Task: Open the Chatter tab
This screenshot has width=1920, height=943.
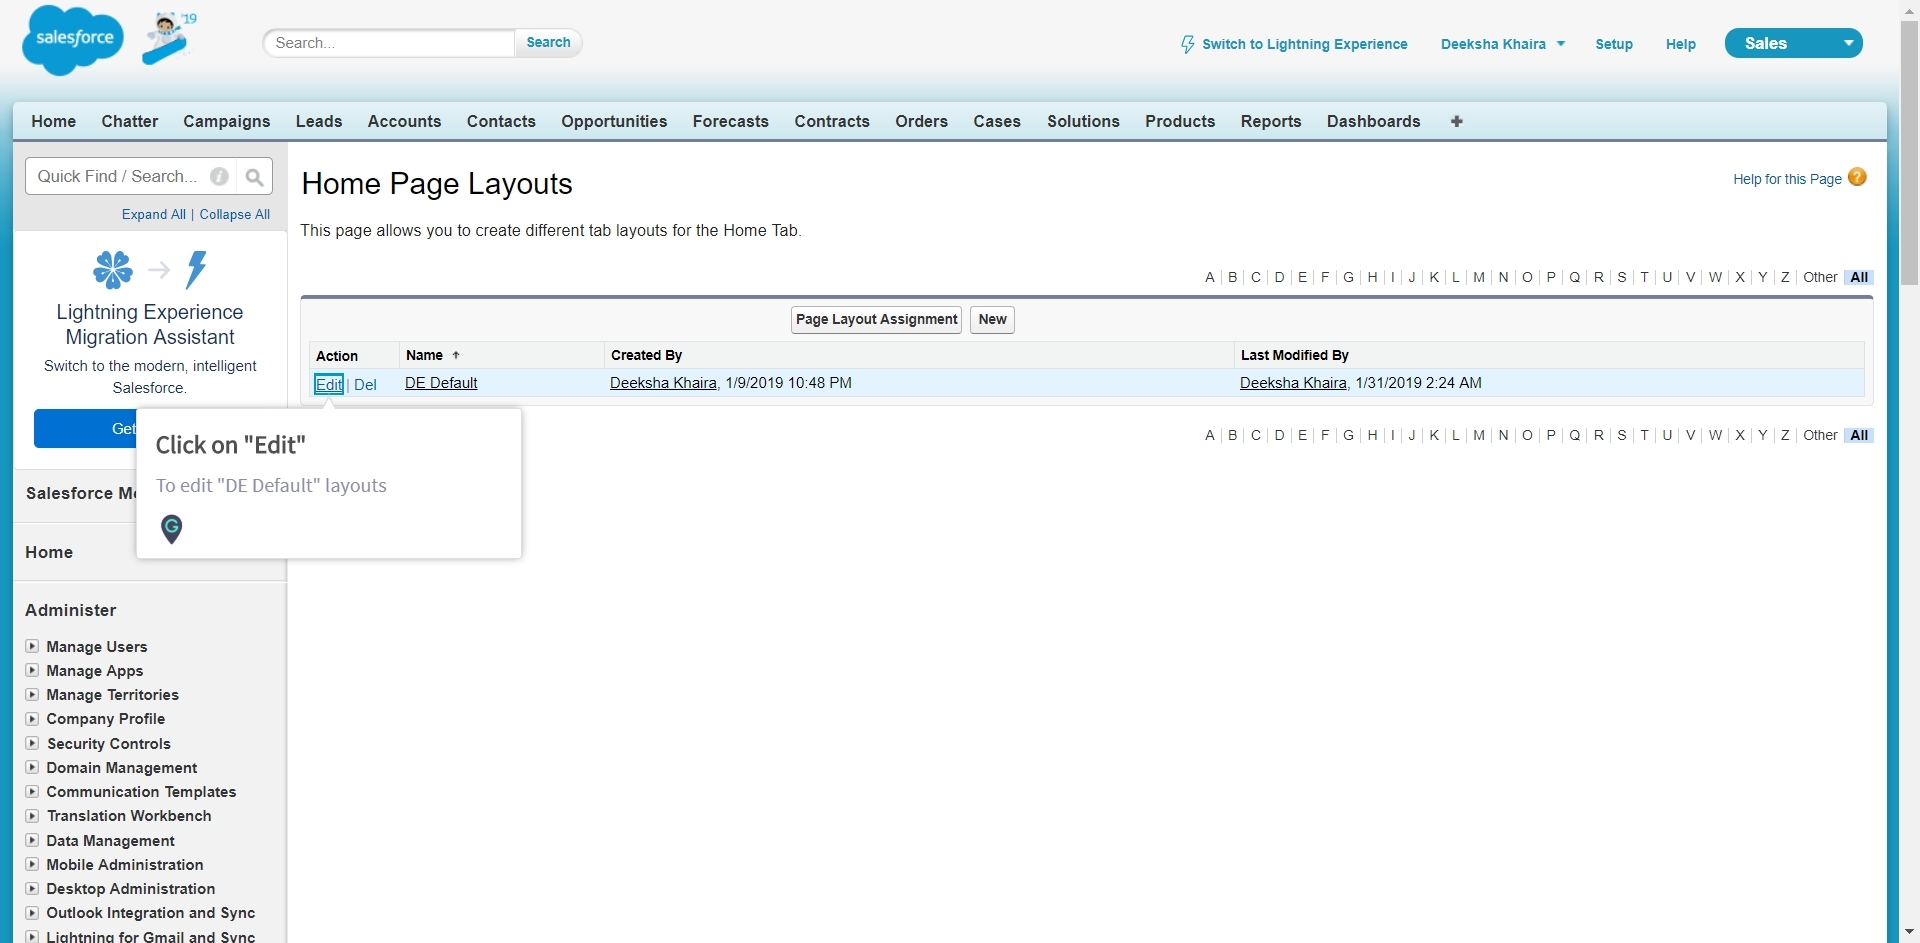Action: click(130, 121)
